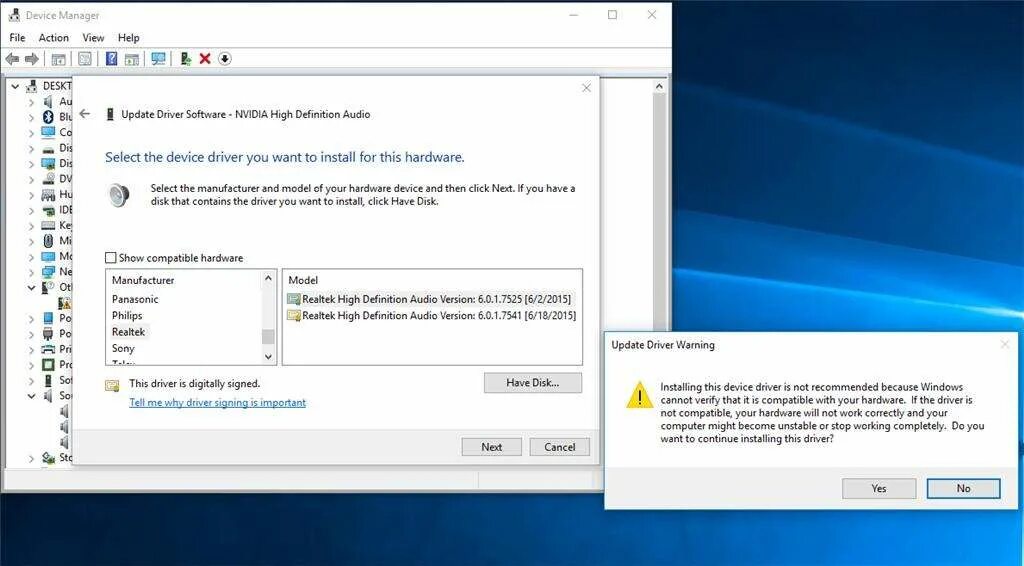
Task: Click the blue question-mark Help toolbar icon
Action: (112, 59)
